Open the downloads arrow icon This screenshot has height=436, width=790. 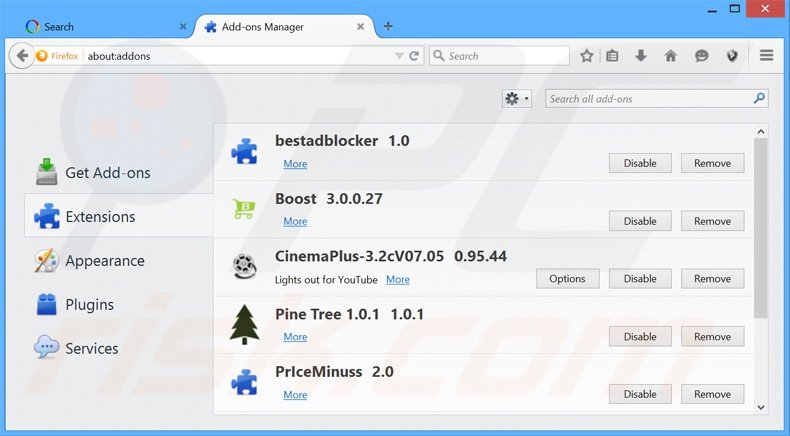tap(641, 56)
